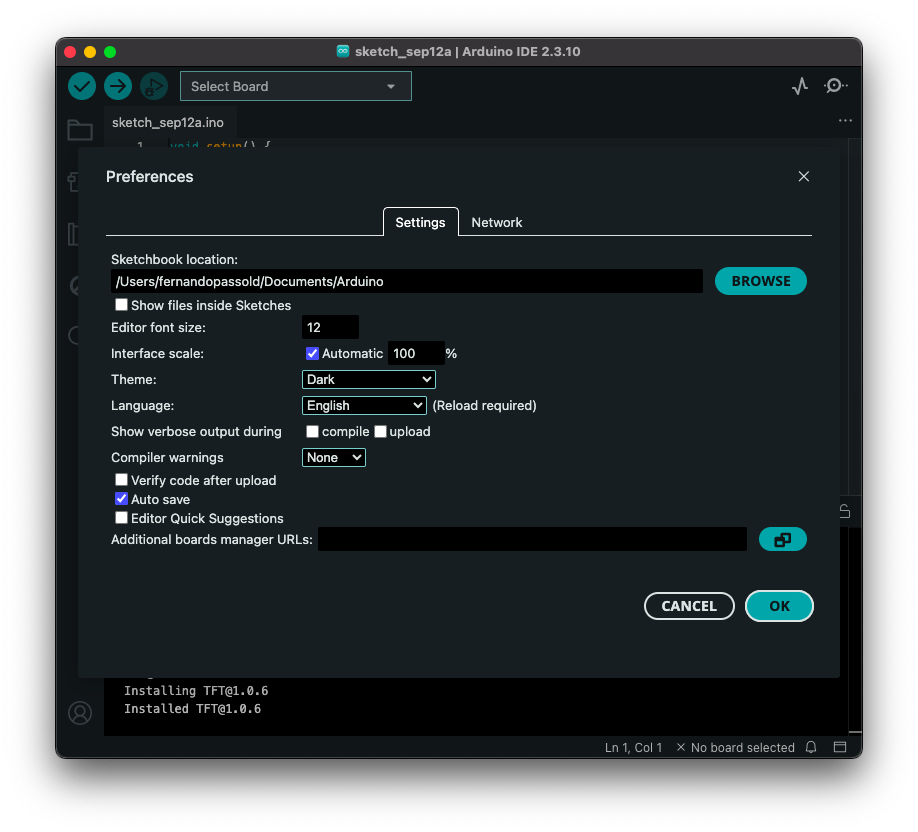Open the Language dropdown showing English
This screenshot has width=918, height=832.
(x=364, y=405)
